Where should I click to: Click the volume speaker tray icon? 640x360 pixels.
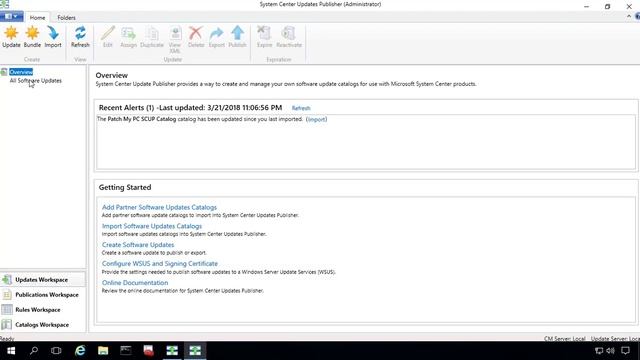tap(611, 351)
